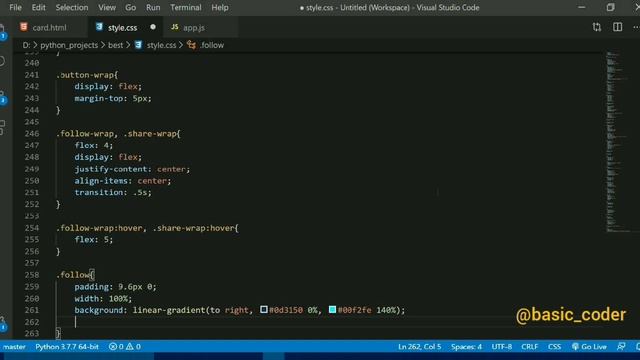This screenshot has height=360, width=640.
Task: Start Go Live server
Action: 589,347
